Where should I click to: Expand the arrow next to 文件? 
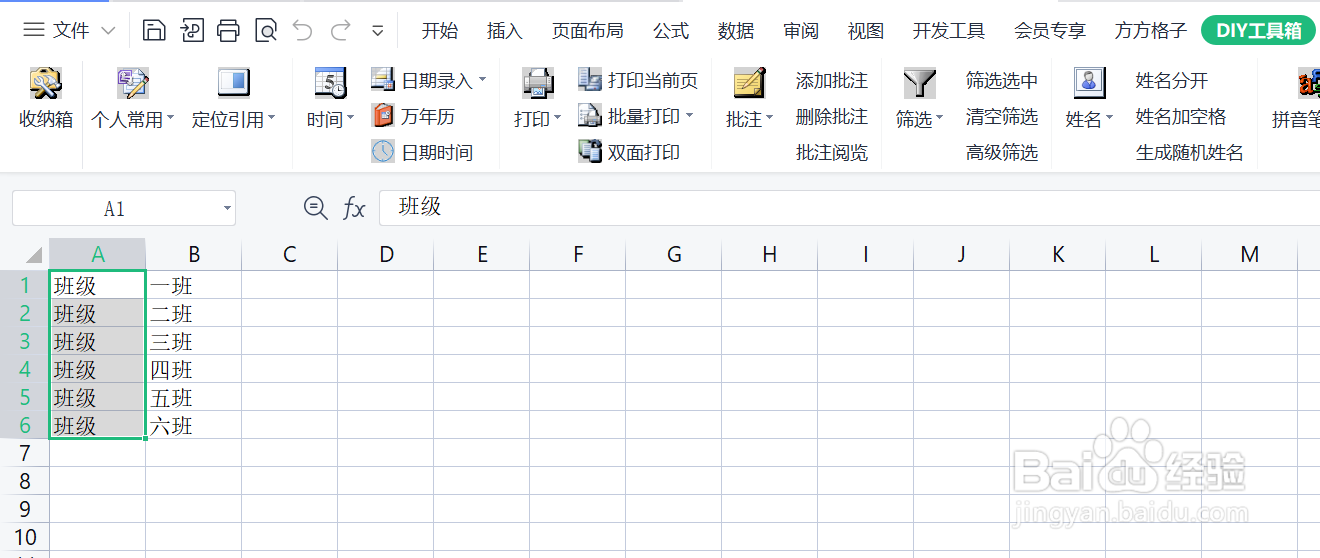click(x=108, y=31)
